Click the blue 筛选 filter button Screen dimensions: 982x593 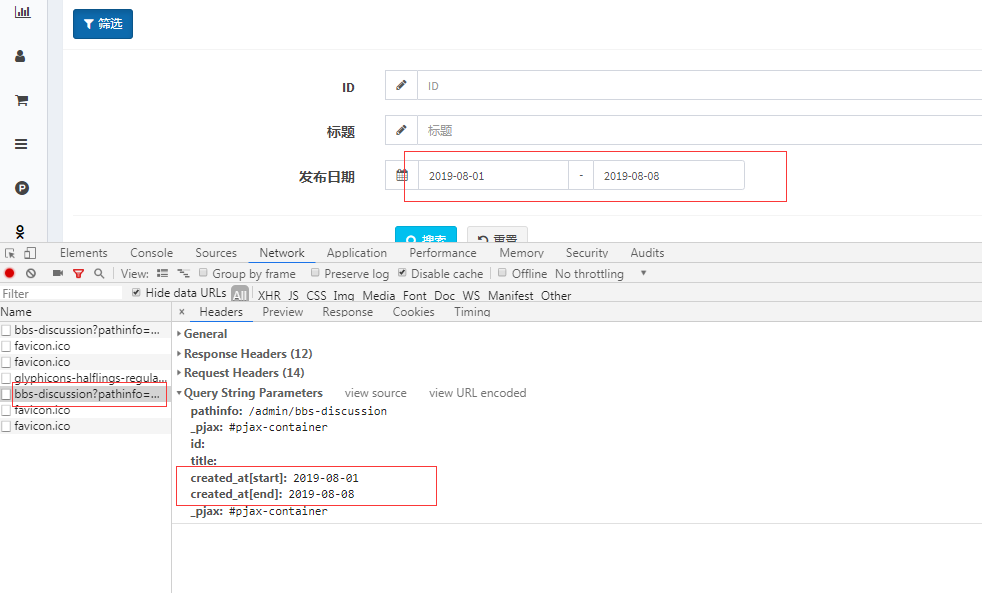tap(103, 24)
